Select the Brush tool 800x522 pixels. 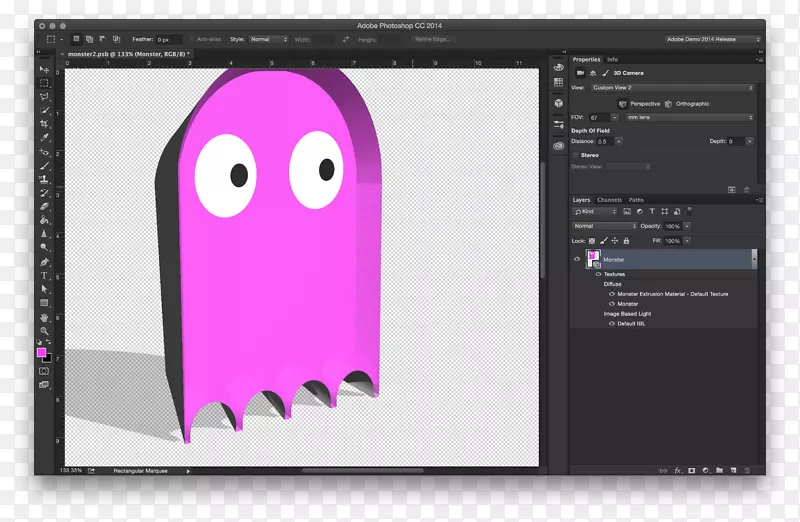pos(44,166)
